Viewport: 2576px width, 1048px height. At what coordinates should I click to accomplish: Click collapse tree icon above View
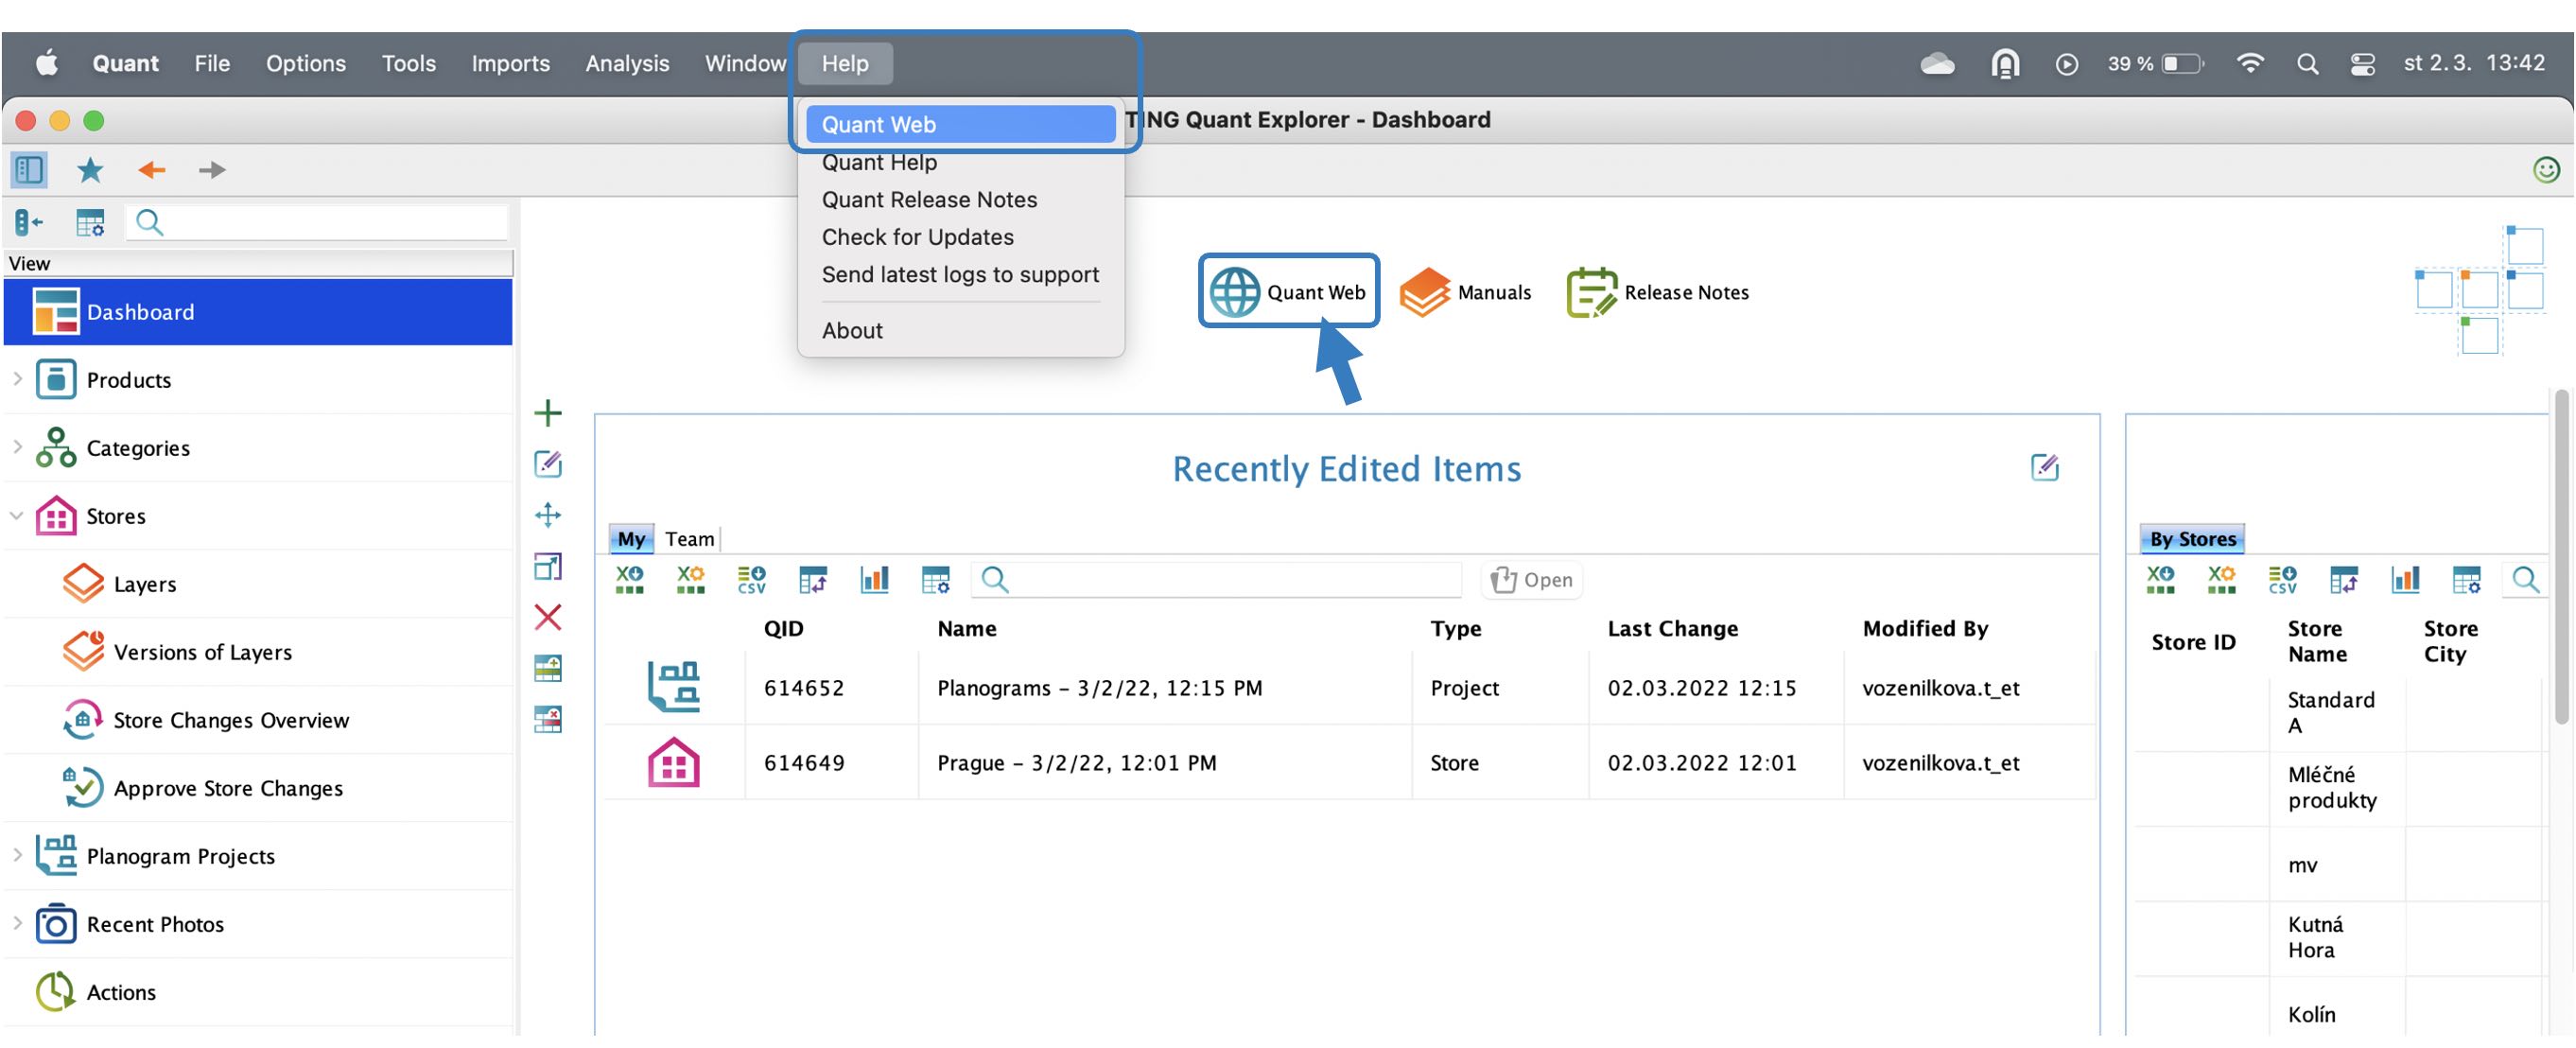coord(29,222)
